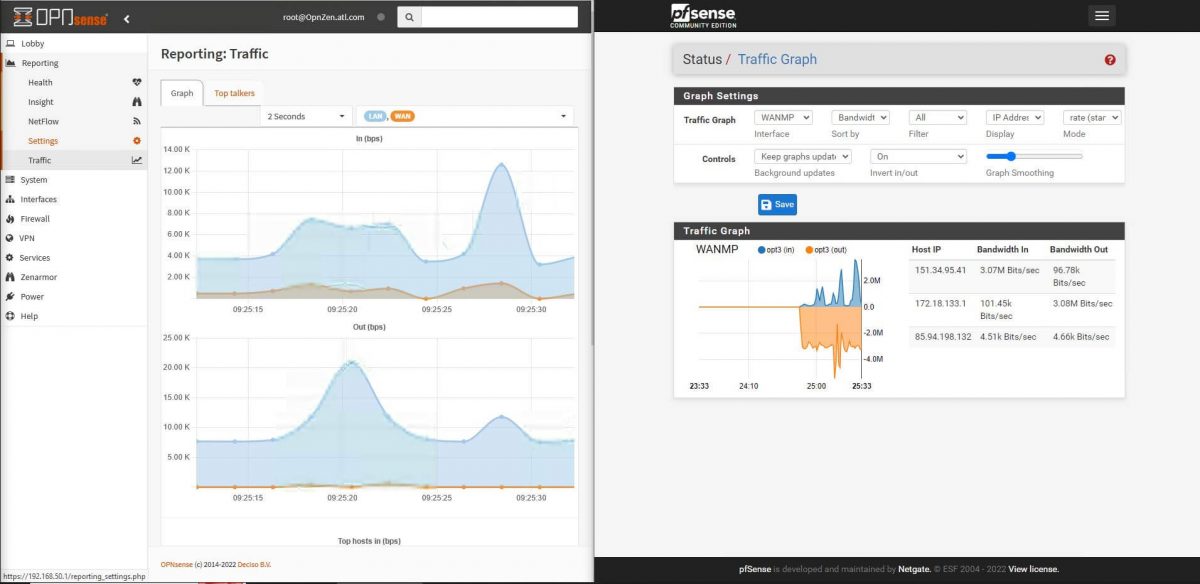The width and height of the screenshot is (1200, 584).
Task: Switch to the Top talkers tab
Action: click(x=234, y=93)
